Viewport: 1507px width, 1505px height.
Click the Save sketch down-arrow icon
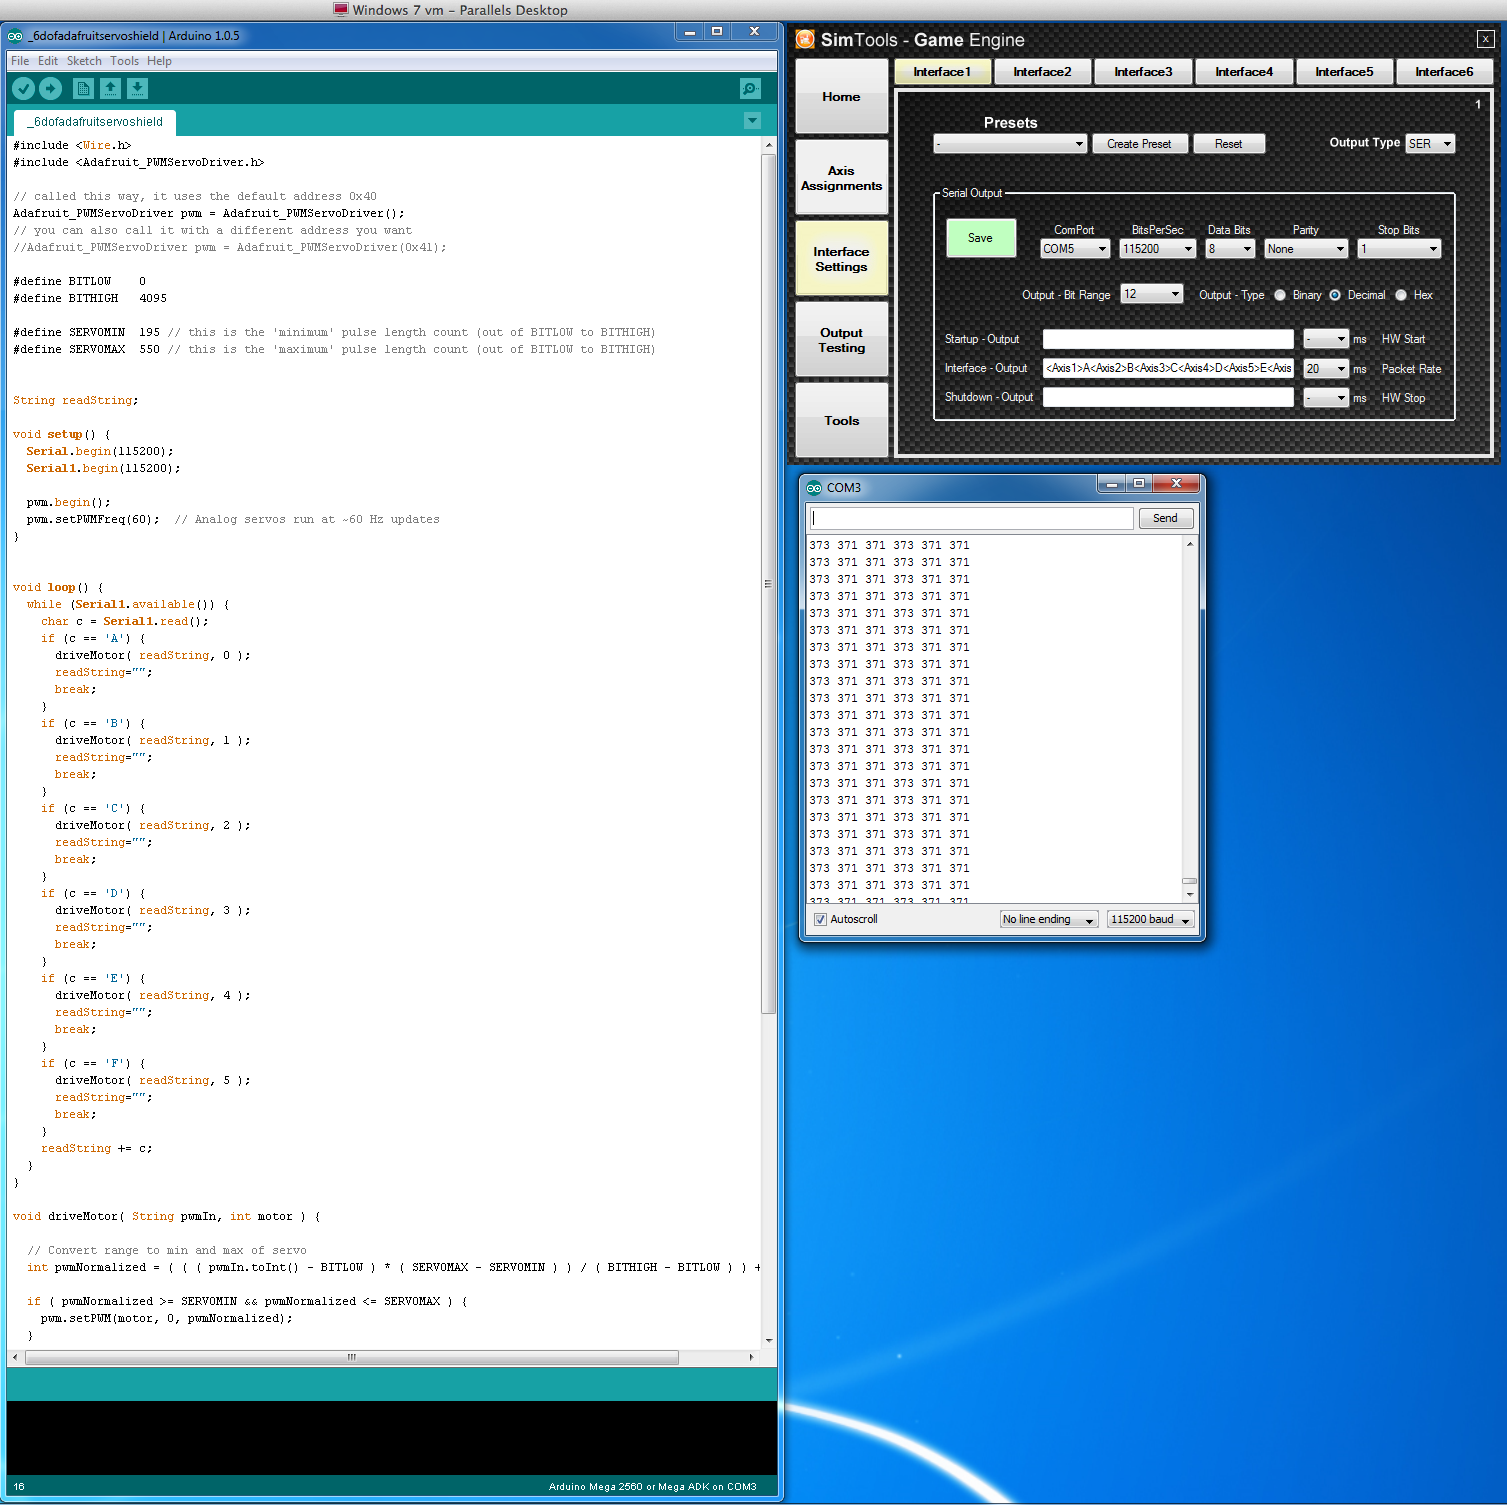pyautogui.click(x=138, y=89)
